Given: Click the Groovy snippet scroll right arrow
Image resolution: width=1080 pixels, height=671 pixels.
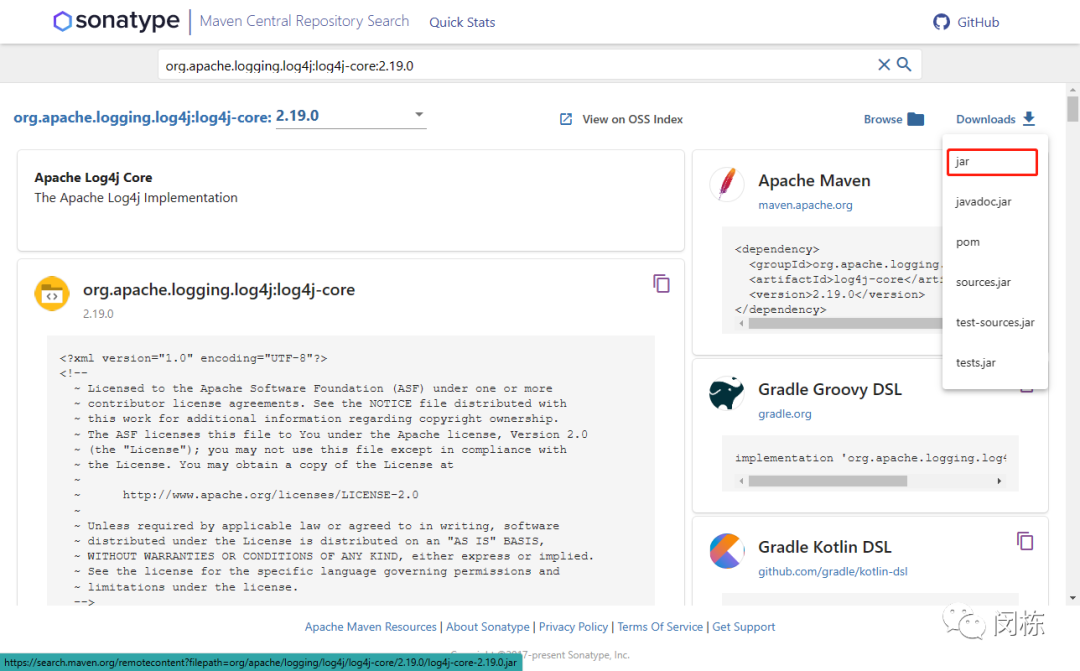Looking at the screenshot, I should [x=999, y=481].
